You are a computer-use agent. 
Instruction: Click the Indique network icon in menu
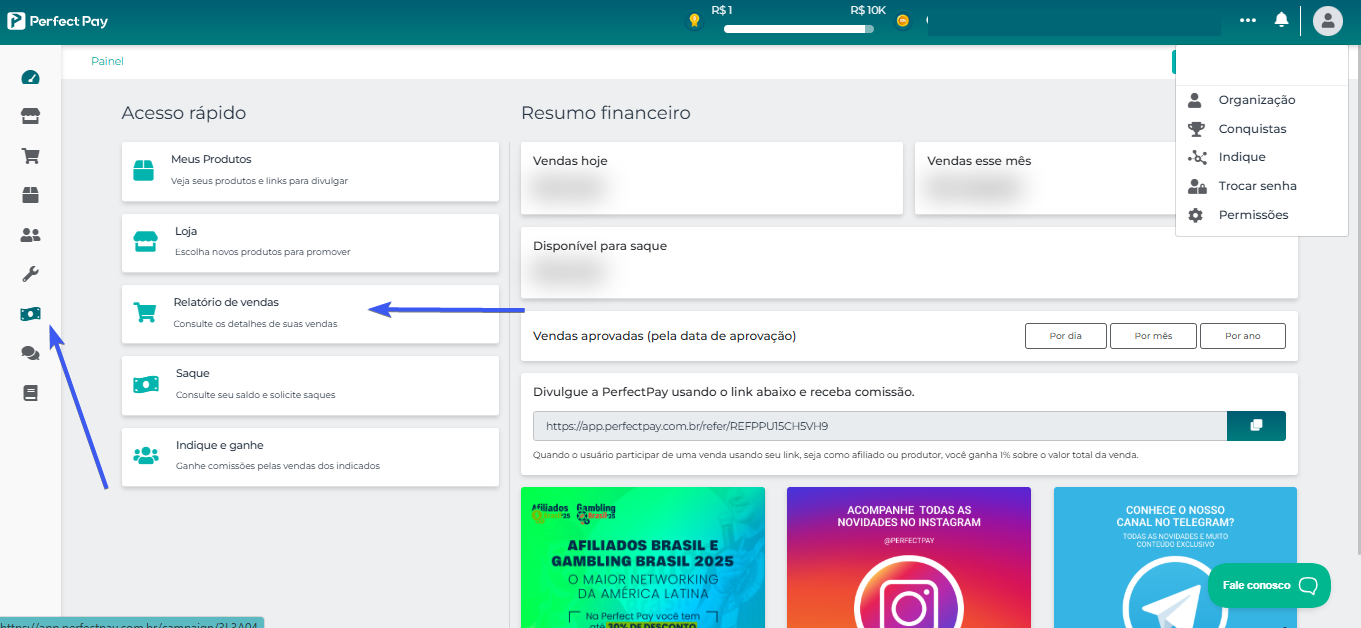point(1197,157)
